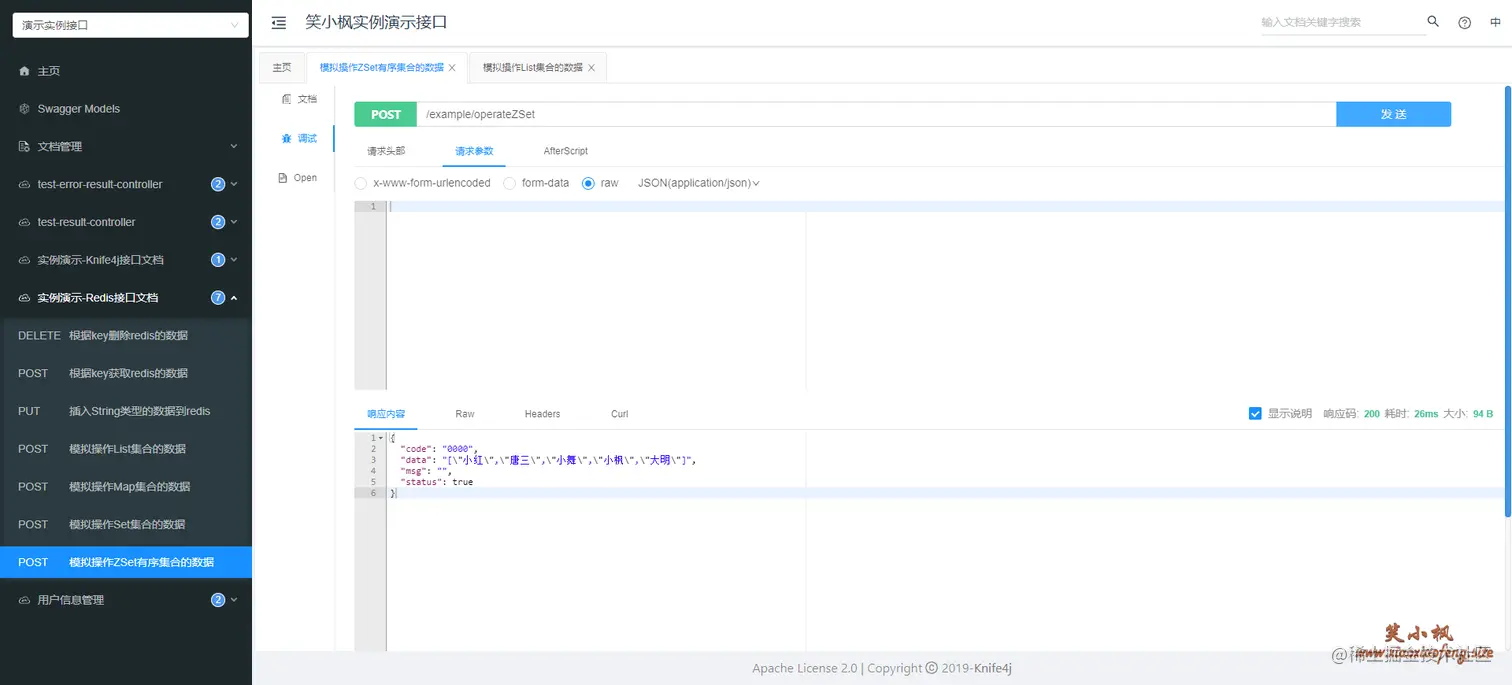Screen dimensions: 1512x685
Task: Open the AfterScript tab
Action: click(x=566, y=151)
